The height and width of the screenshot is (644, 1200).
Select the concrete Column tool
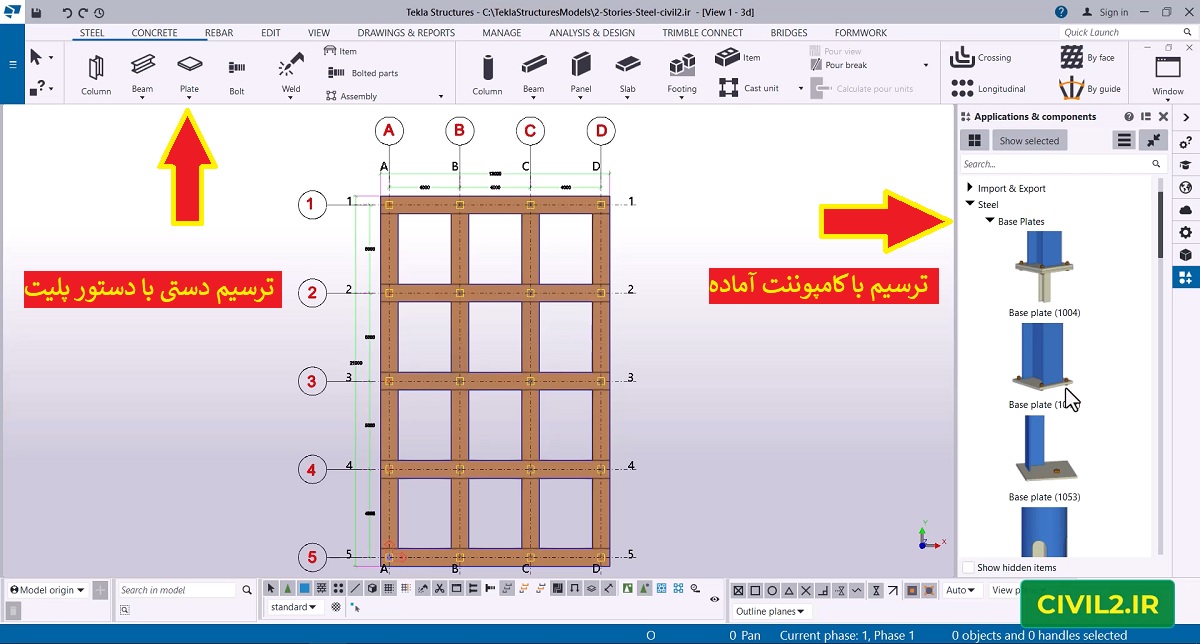pyautogui.click(x=487, y=74)
